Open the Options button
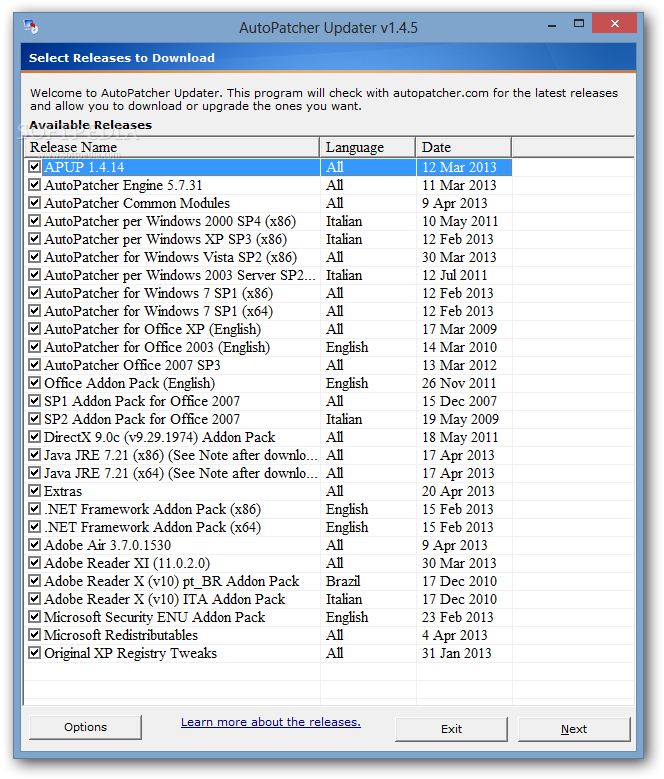 click(85, 727)
